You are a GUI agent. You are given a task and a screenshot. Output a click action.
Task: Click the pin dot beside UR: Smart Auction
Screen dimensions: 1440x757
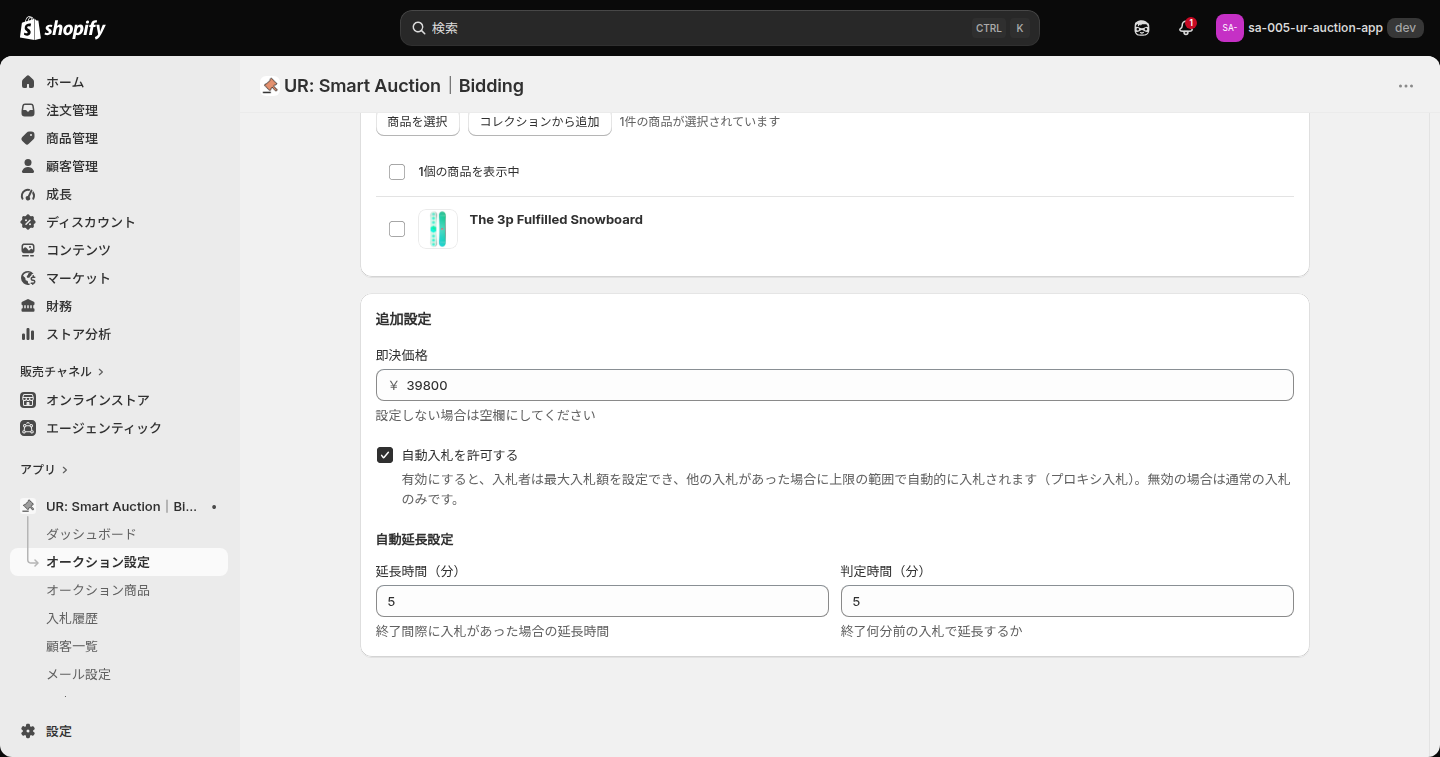click(214, 507)
